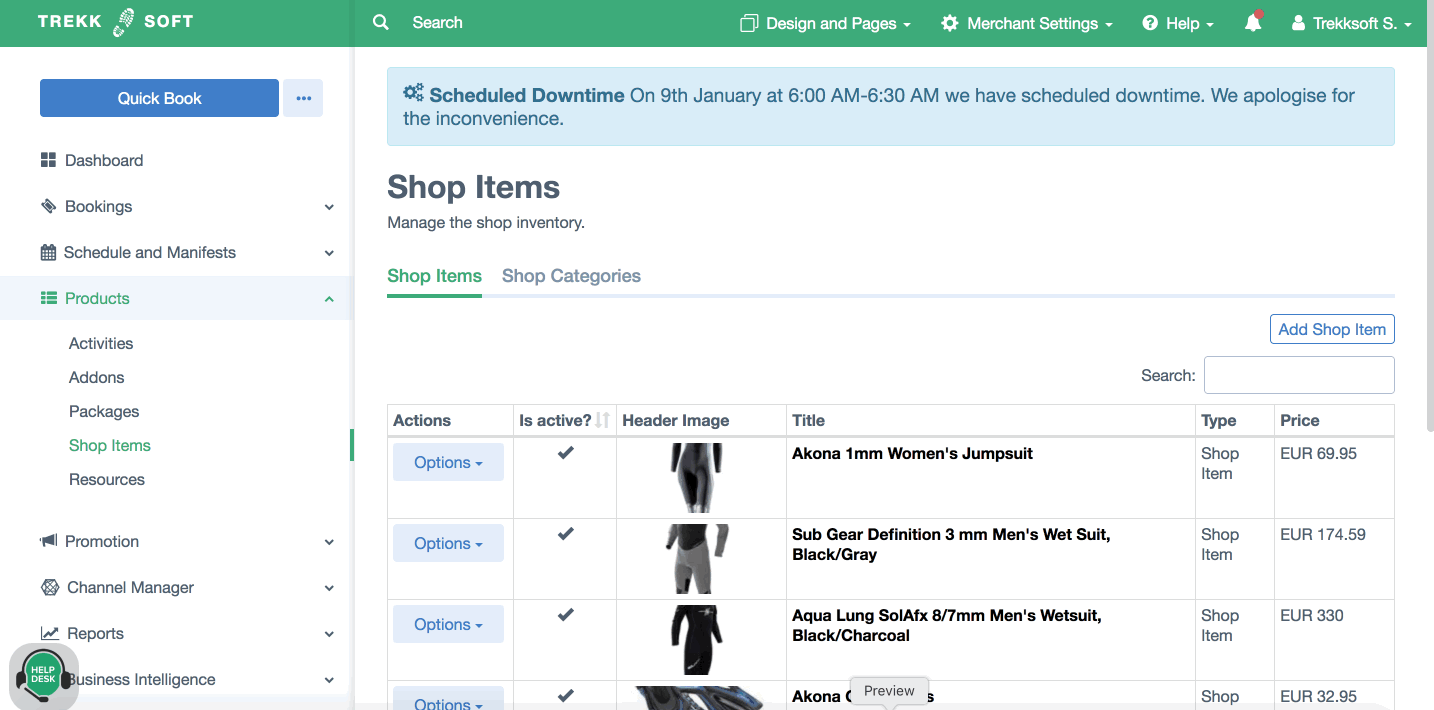1434x710 pixels.
Task: Click active checkmark for Sub Gear wet suit
Action: [566, 534]
